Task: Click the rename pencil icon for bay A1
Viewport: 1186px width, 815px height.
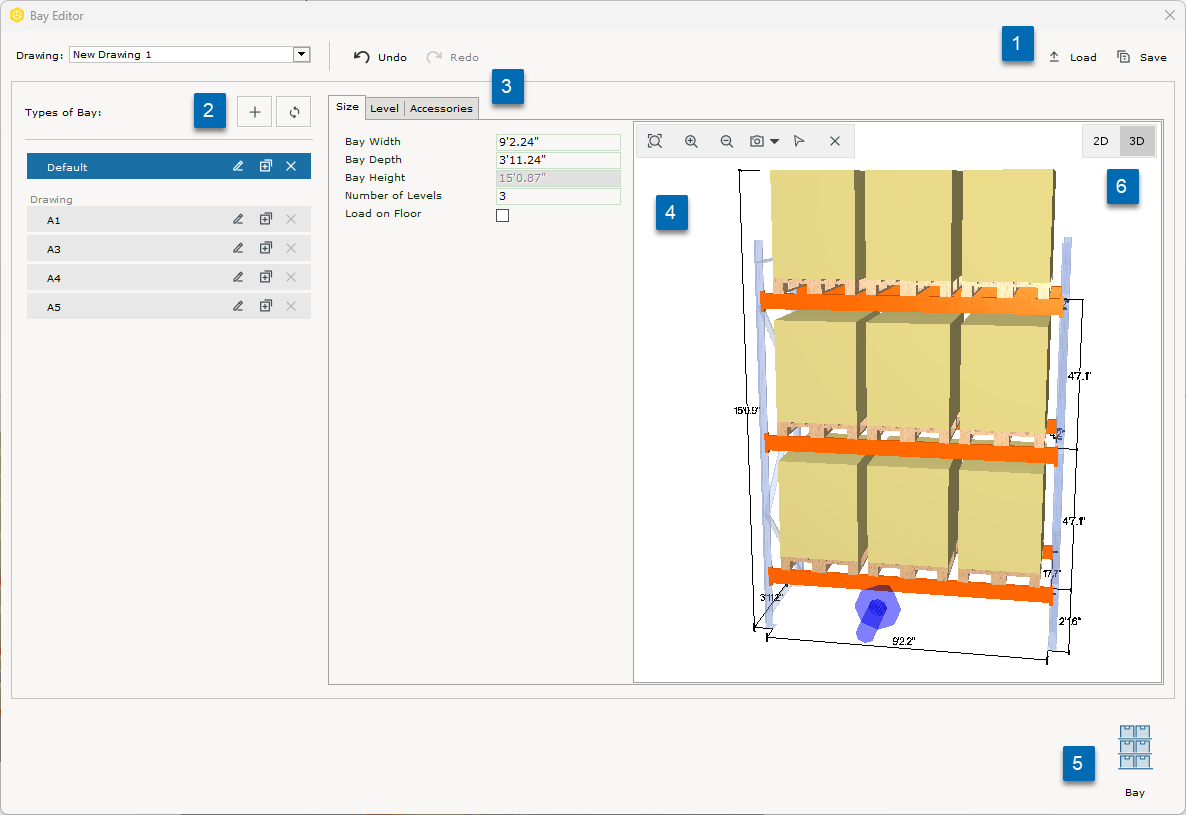Action: [238, 218]
